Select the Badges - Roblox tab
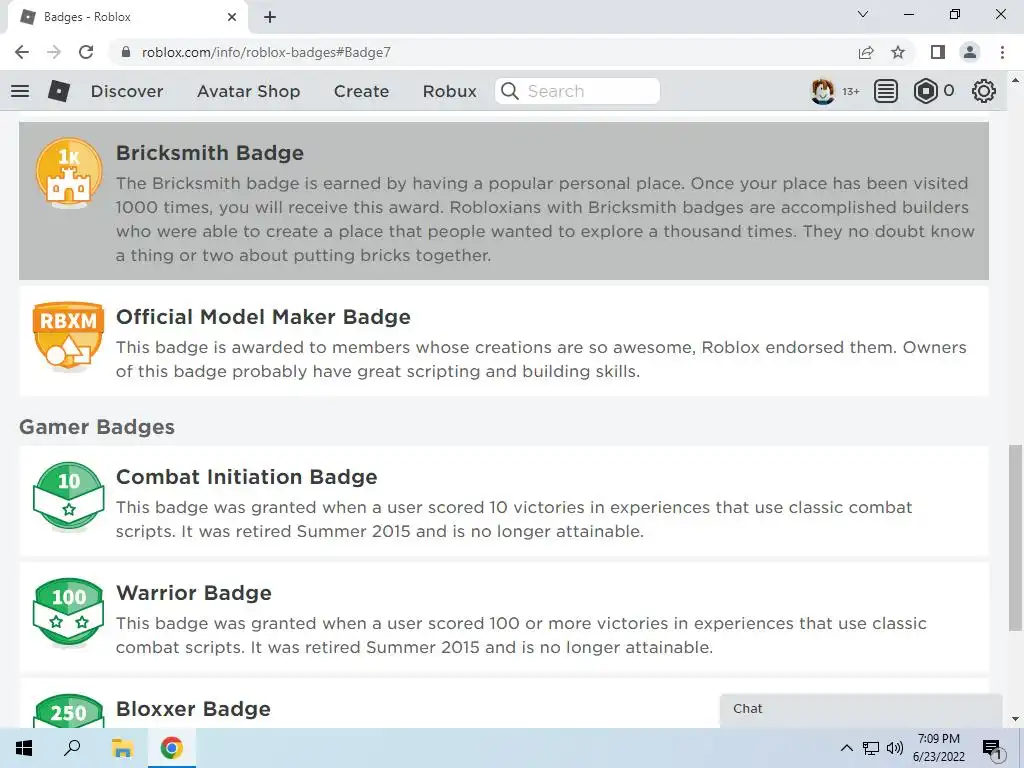Image resolution: width=1024 pixels, height=768 pixels. click(x=127, y=17)
